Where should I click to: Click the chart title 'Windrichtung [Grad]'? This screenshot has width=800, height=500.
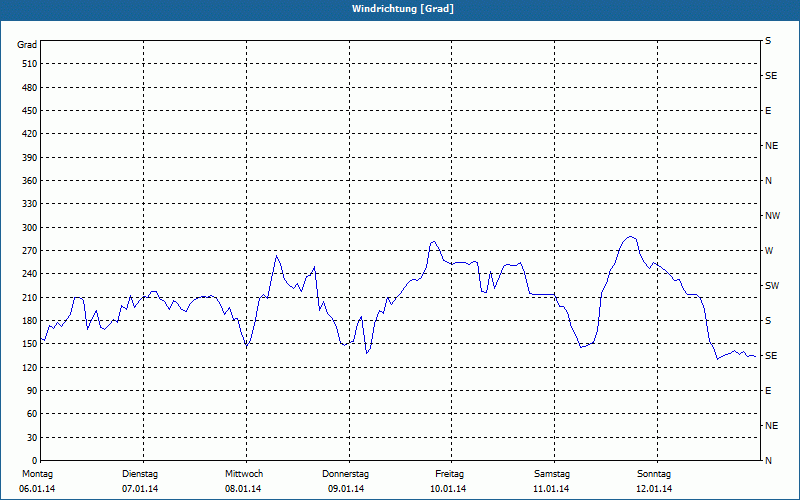pyautogui.click(x=403, y=9)
